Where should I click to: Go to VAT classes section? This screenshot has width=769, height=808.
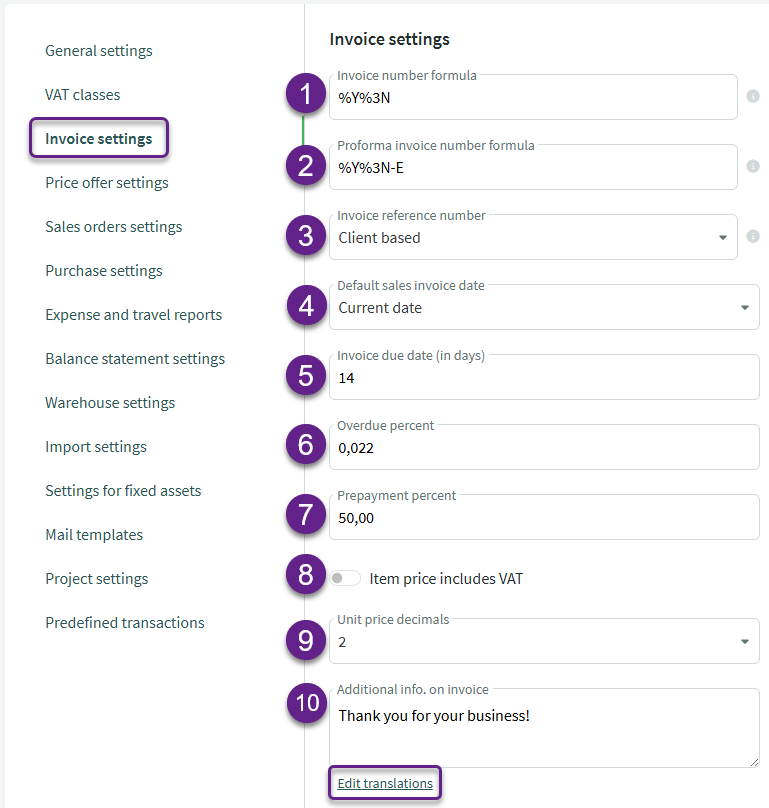point(82,95)
